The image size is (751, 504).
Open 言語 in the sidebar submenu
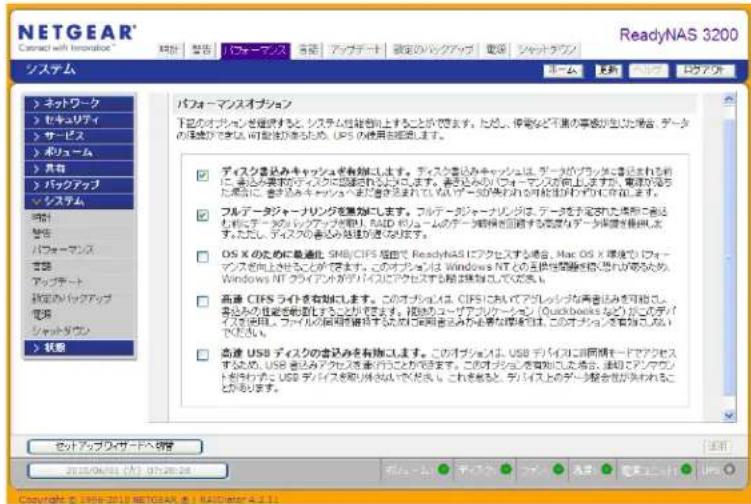(42, 266)
